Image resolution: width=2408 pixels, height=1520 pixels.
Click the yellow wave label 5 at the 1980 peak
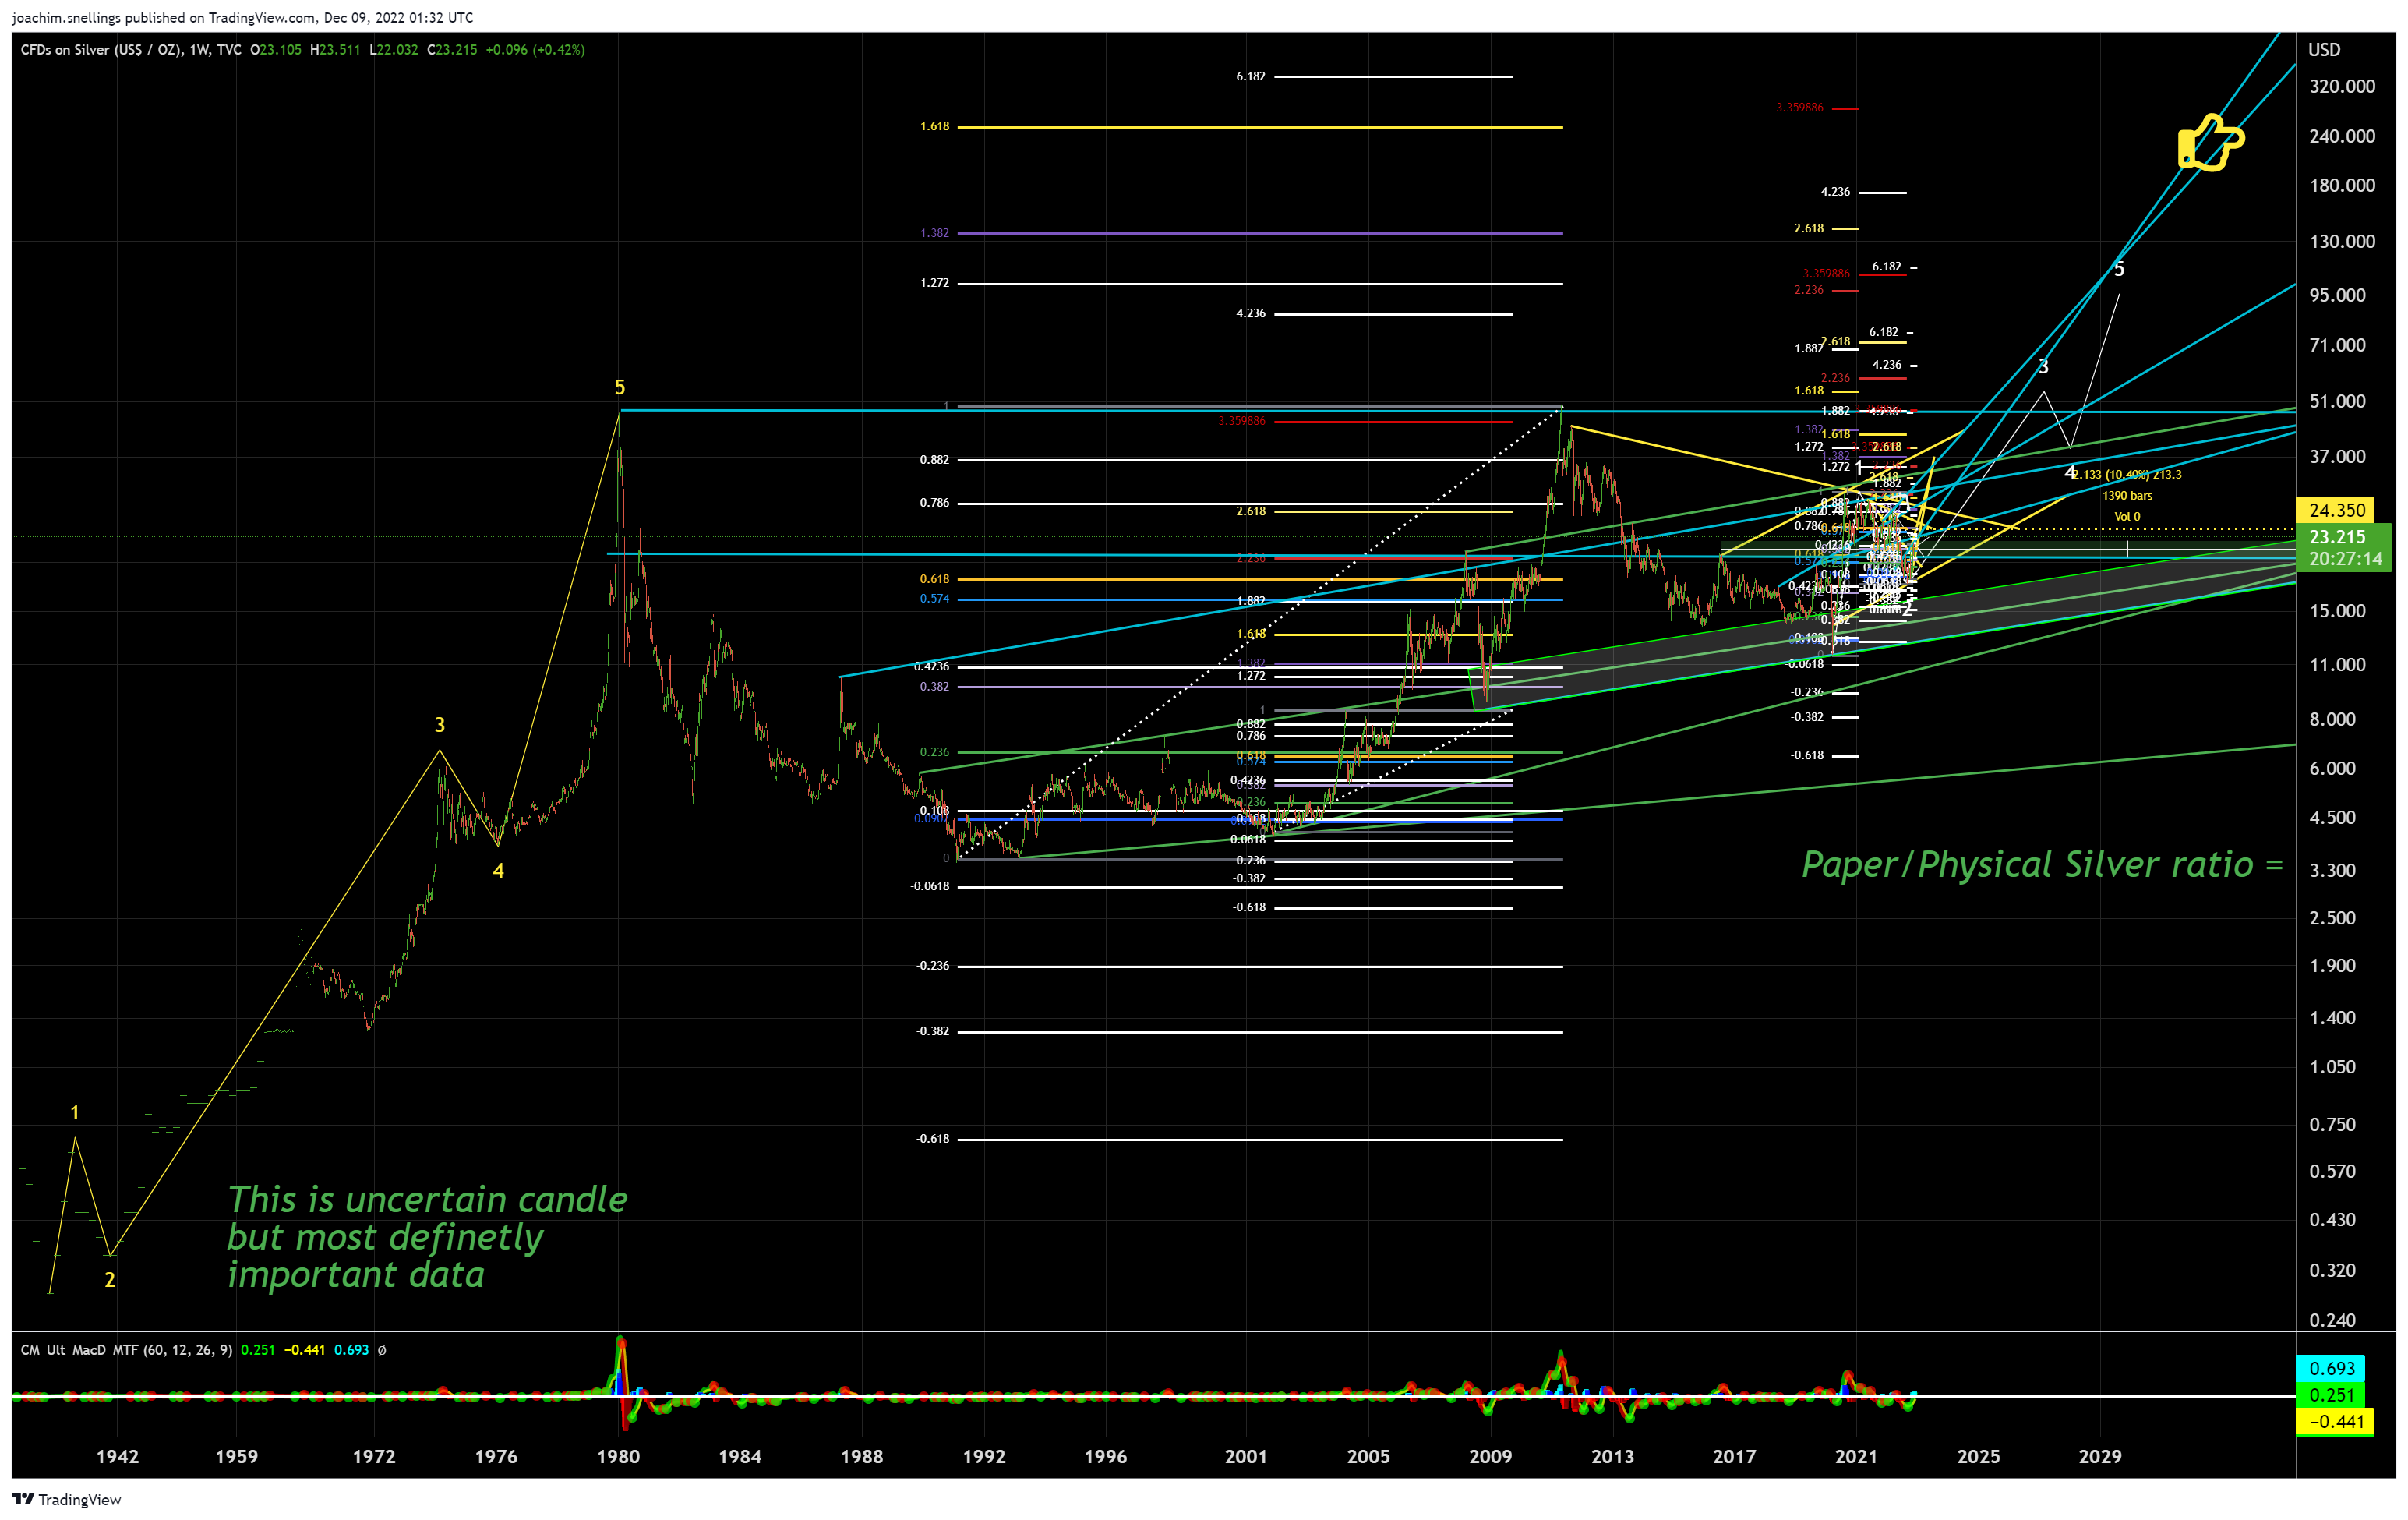coord(620,388)
